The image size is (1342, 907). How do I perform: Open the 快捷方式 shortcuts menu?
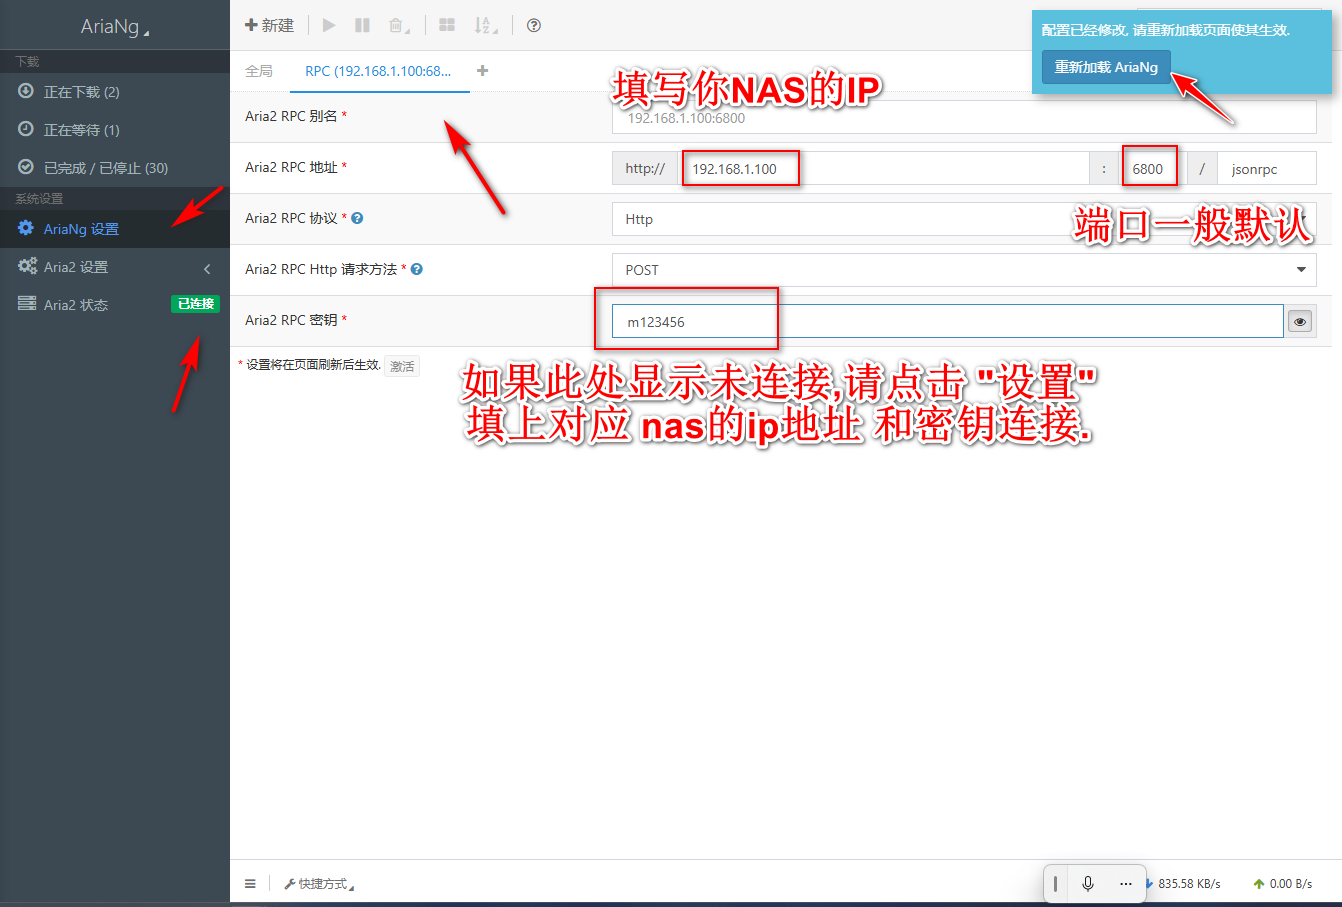pos(320,884)
